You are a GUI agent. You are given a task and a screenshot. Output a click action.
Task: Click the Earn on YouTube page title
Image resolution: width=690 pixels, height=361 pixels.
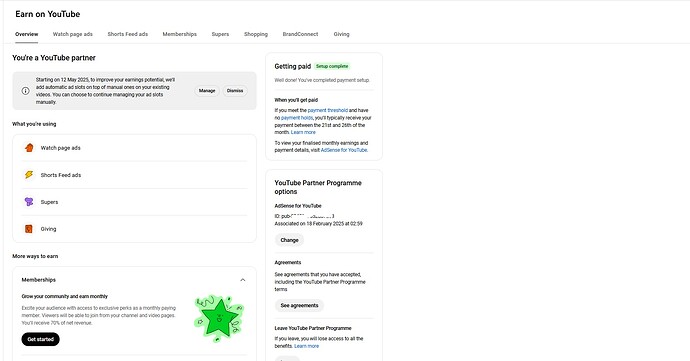click(48, 14)
